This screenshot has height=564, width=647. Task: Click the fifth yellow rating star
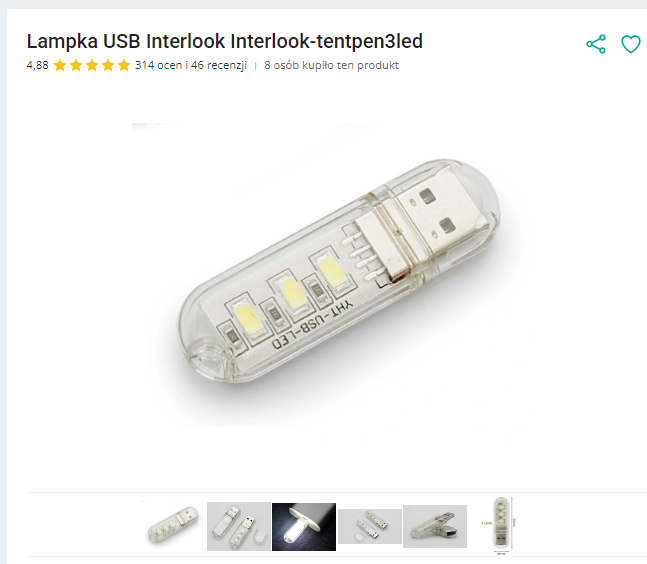[x=124, y=66]
